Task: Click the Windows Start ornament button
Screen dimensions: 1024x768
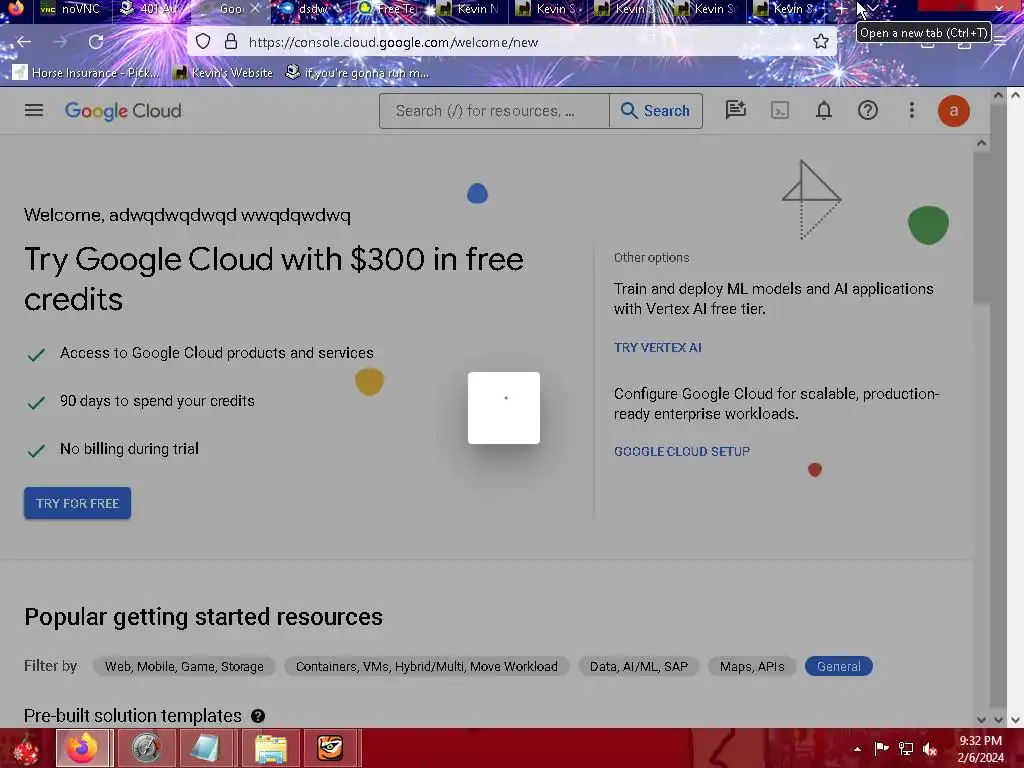Action: point(24,748)
